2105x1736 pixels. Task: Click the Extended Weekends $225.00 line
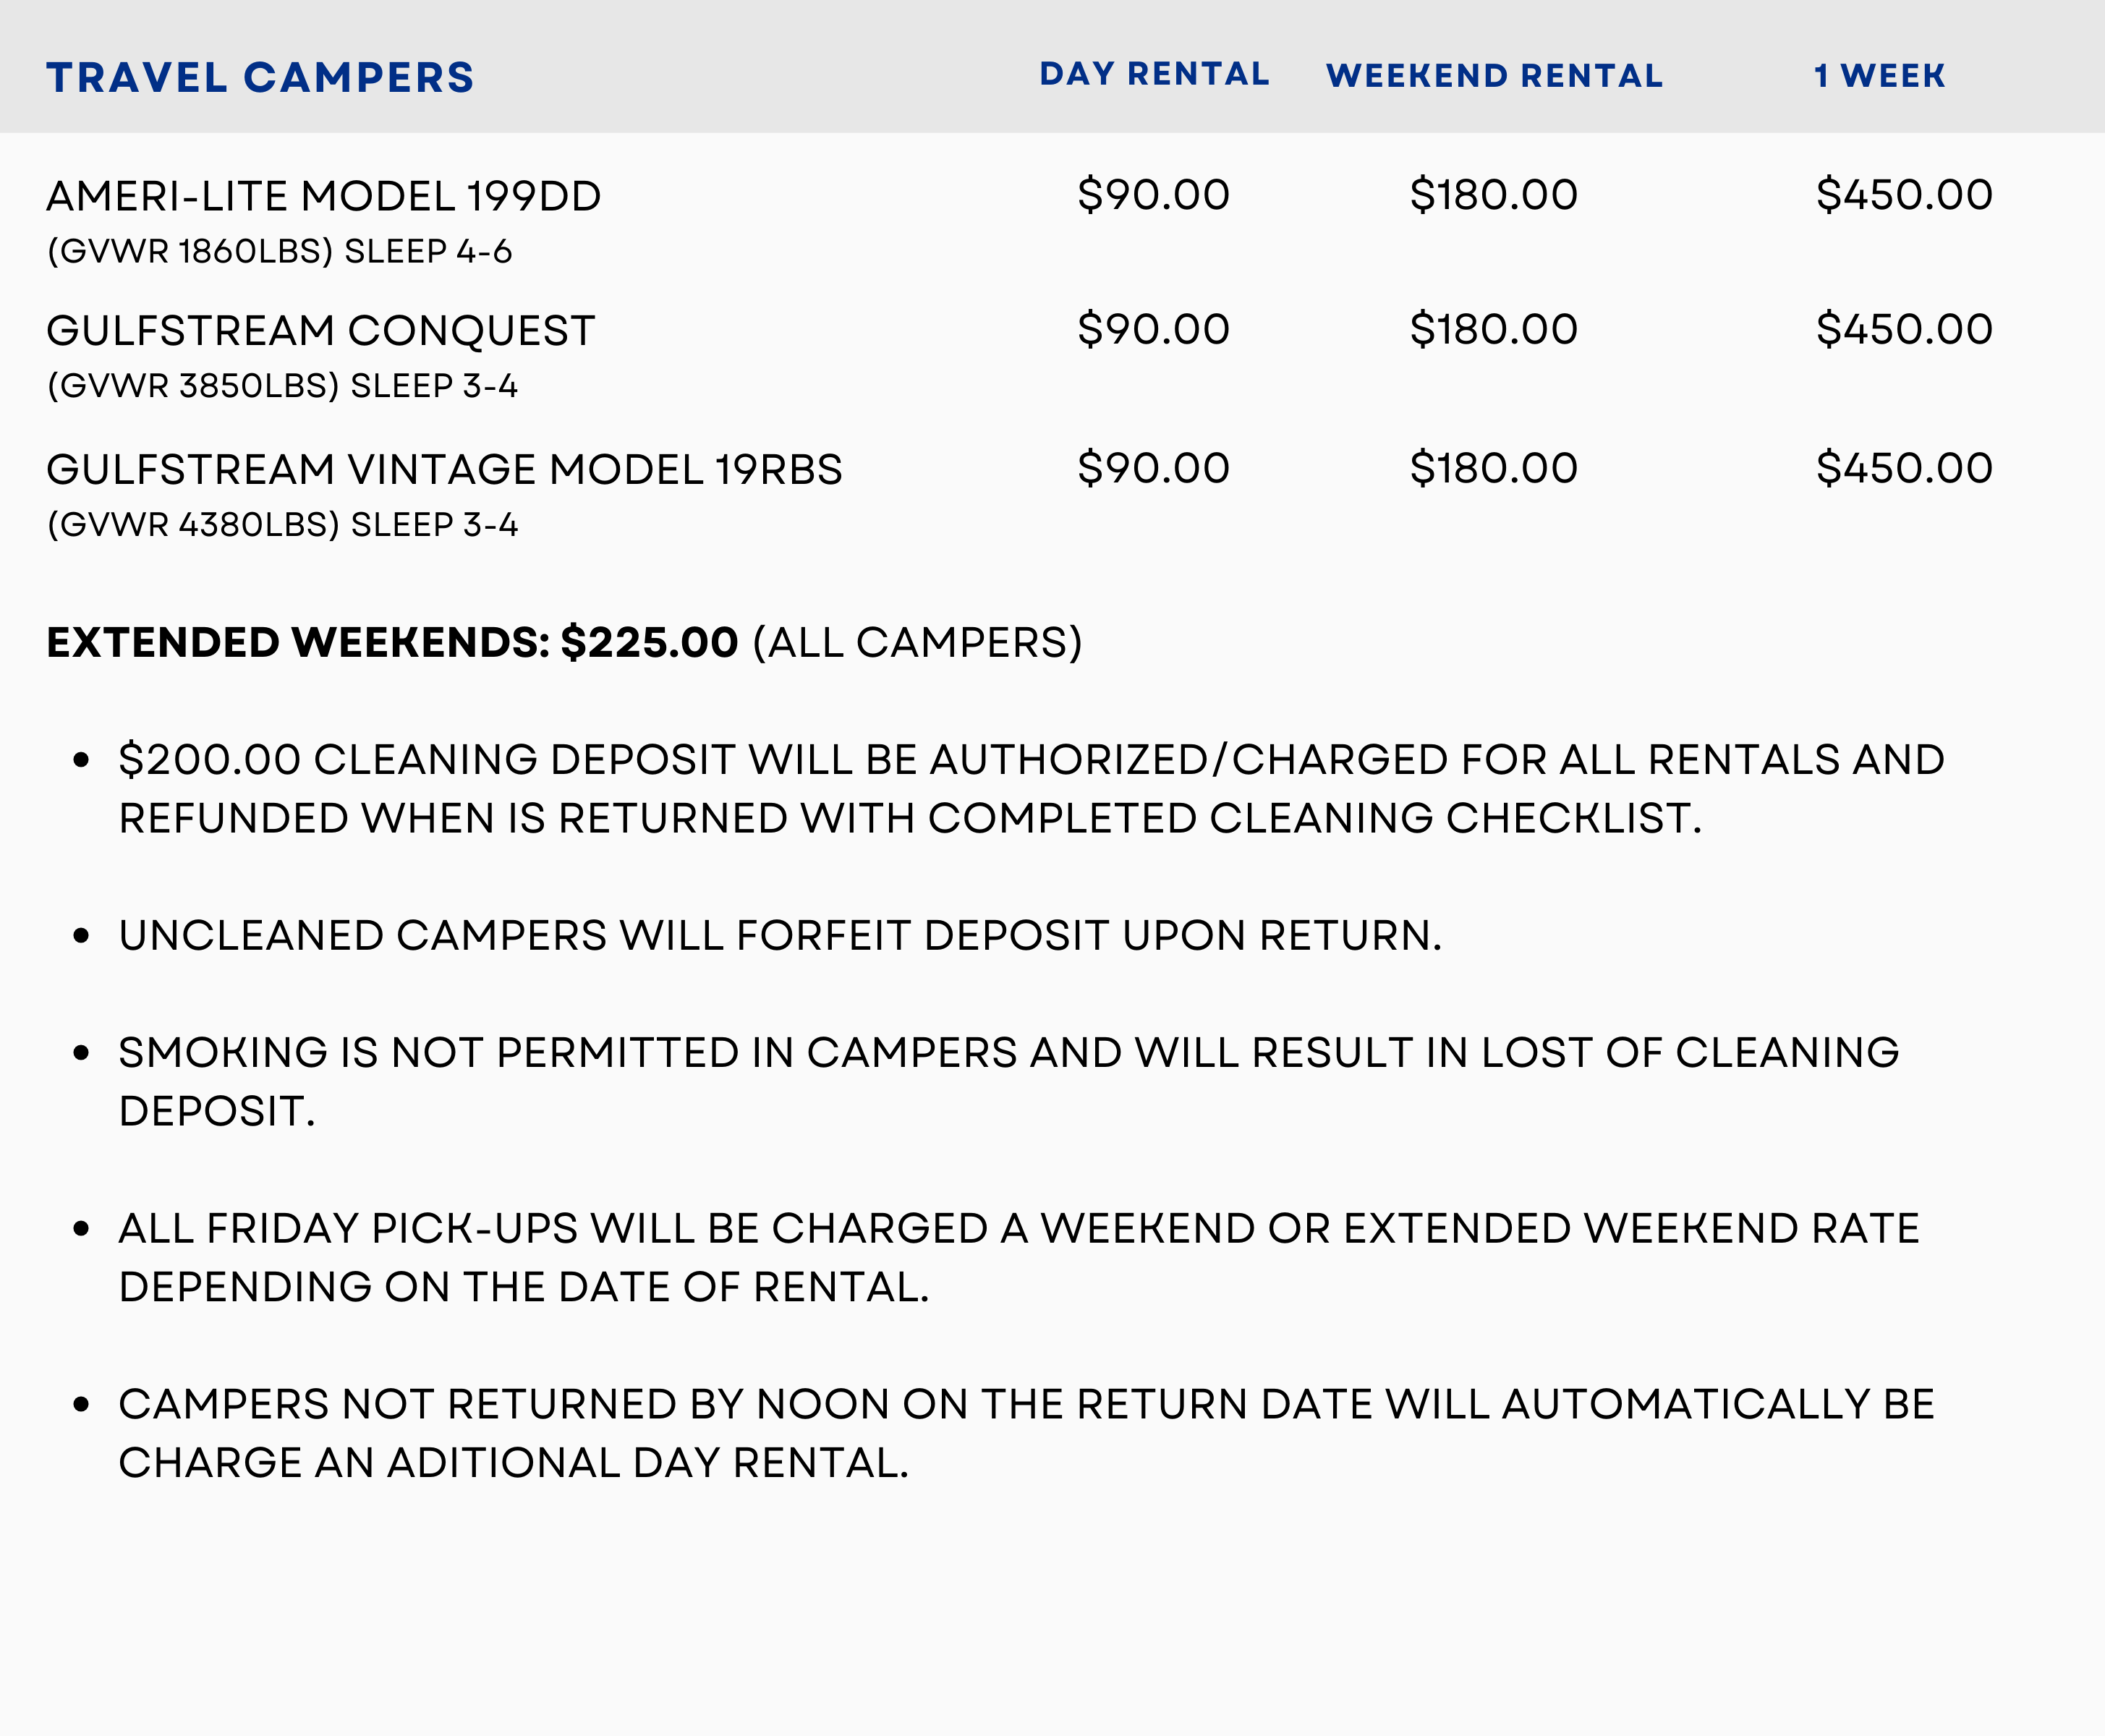point(564,643)
